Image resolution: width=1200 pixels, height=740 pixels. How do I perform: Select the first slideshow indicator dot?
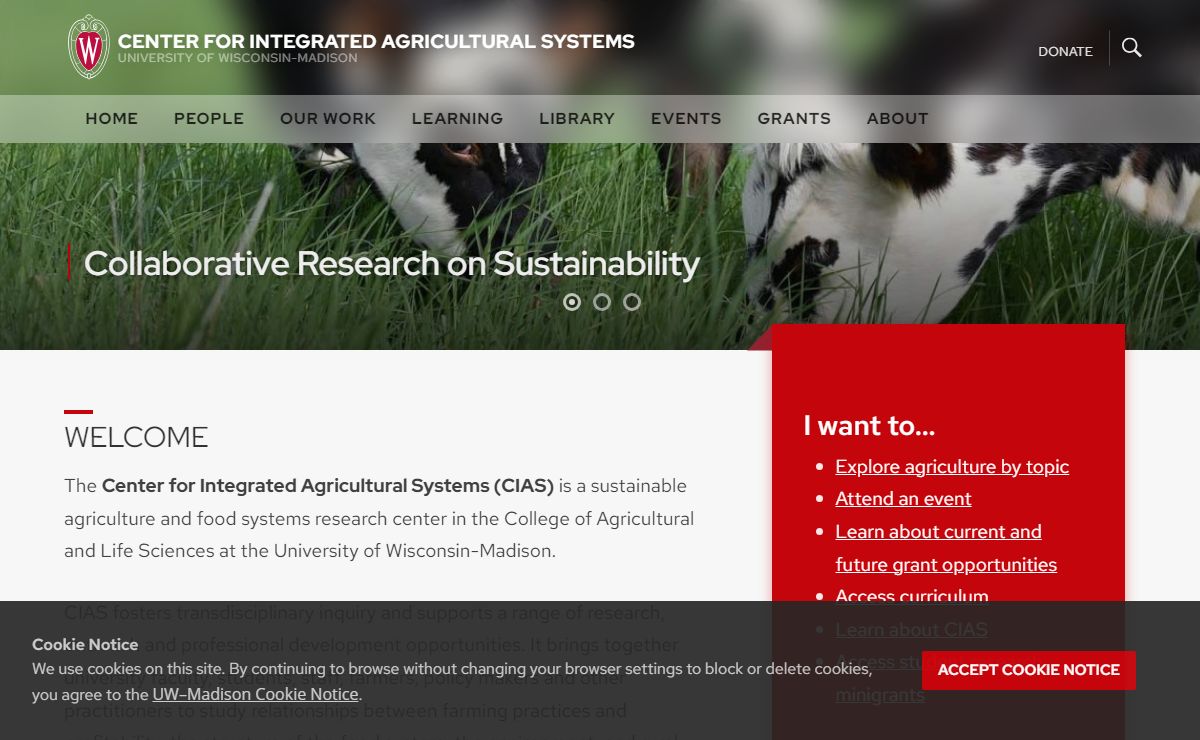pos(572,302)
